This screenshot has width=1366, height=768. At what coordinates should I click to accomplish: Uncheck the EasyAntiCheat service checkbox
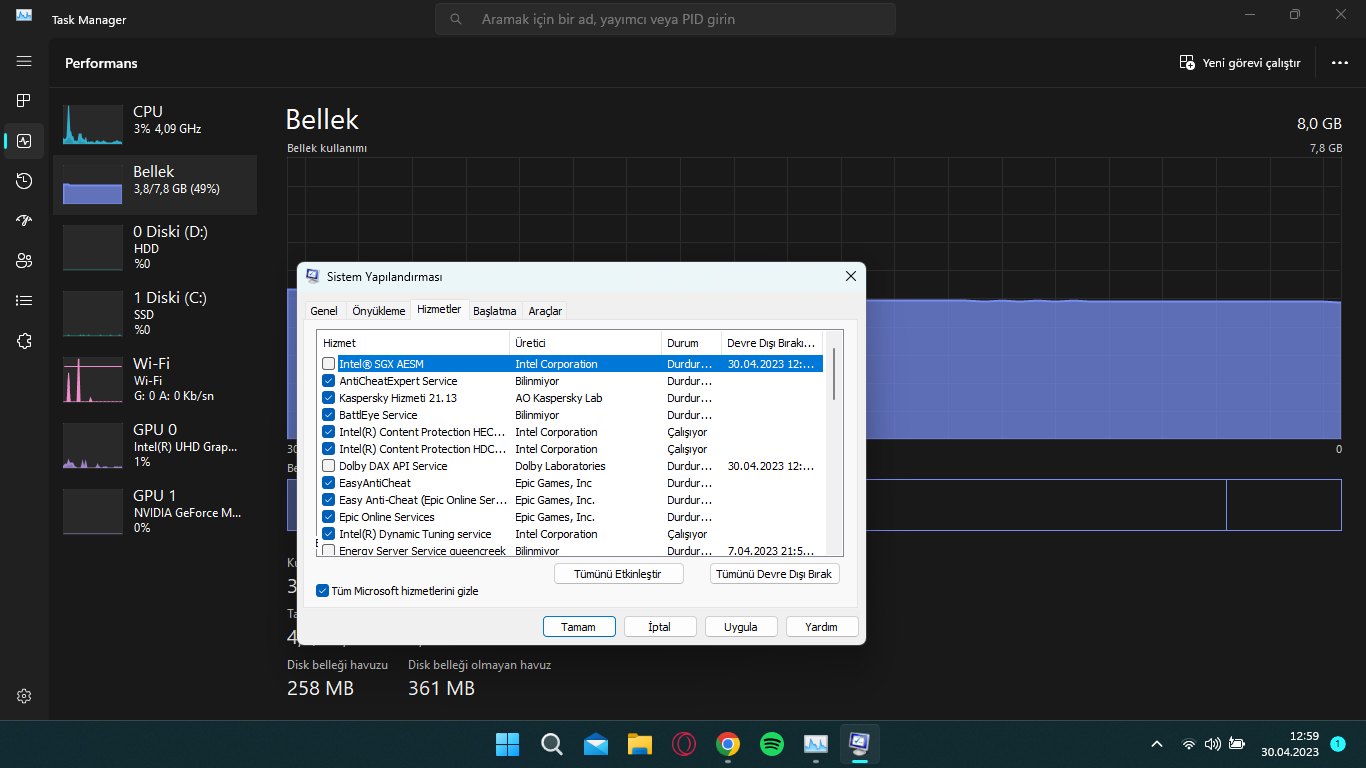coord(328,483)
